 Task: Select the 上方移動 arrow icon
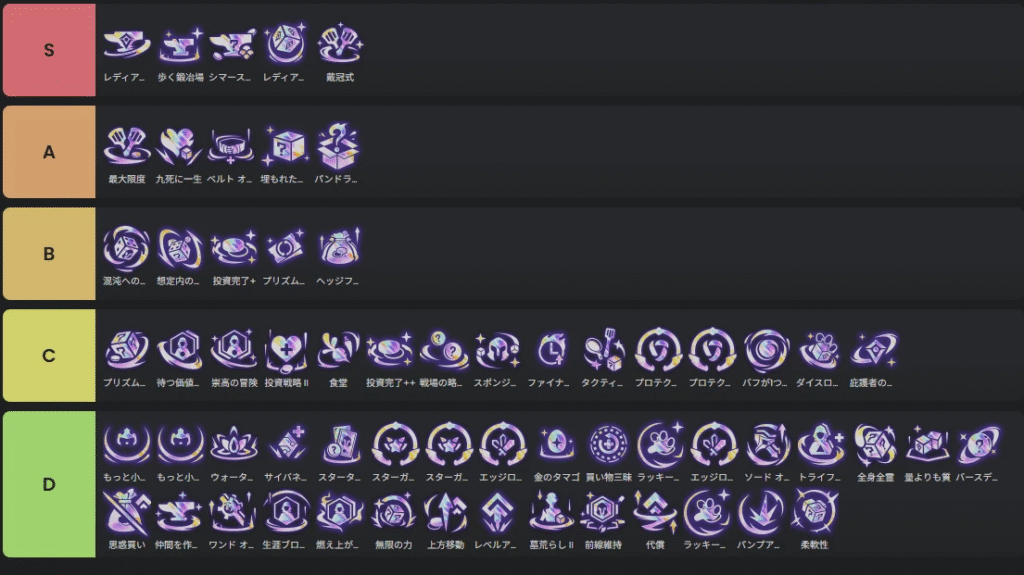[x=446, y=512]
